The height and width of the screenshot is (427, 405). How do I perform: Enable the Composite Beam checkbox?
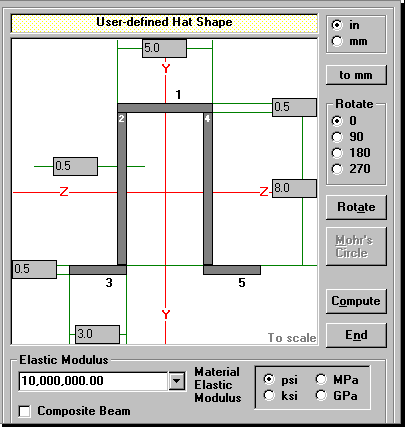[24, 411]
